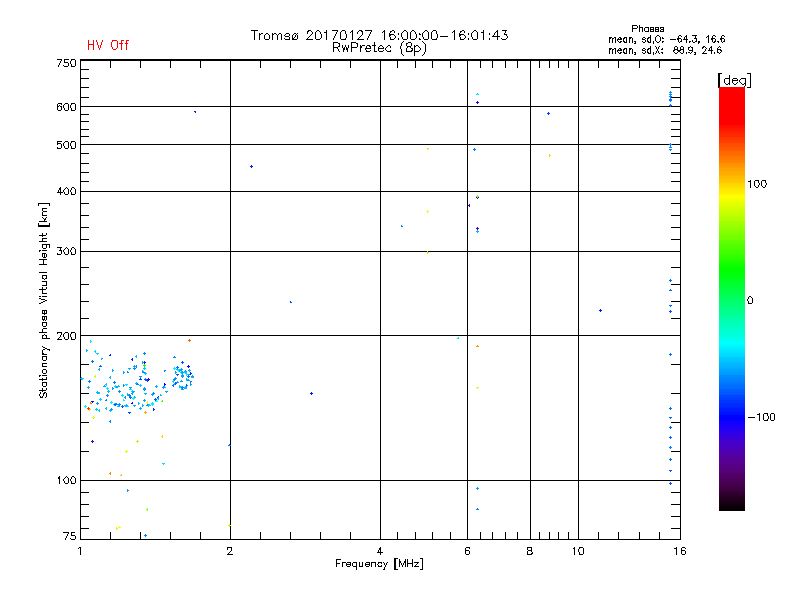Click the '600' y-axis tick label
Image resolution: width=800 pixels, height=600 pixels.
tap(66, 107)
